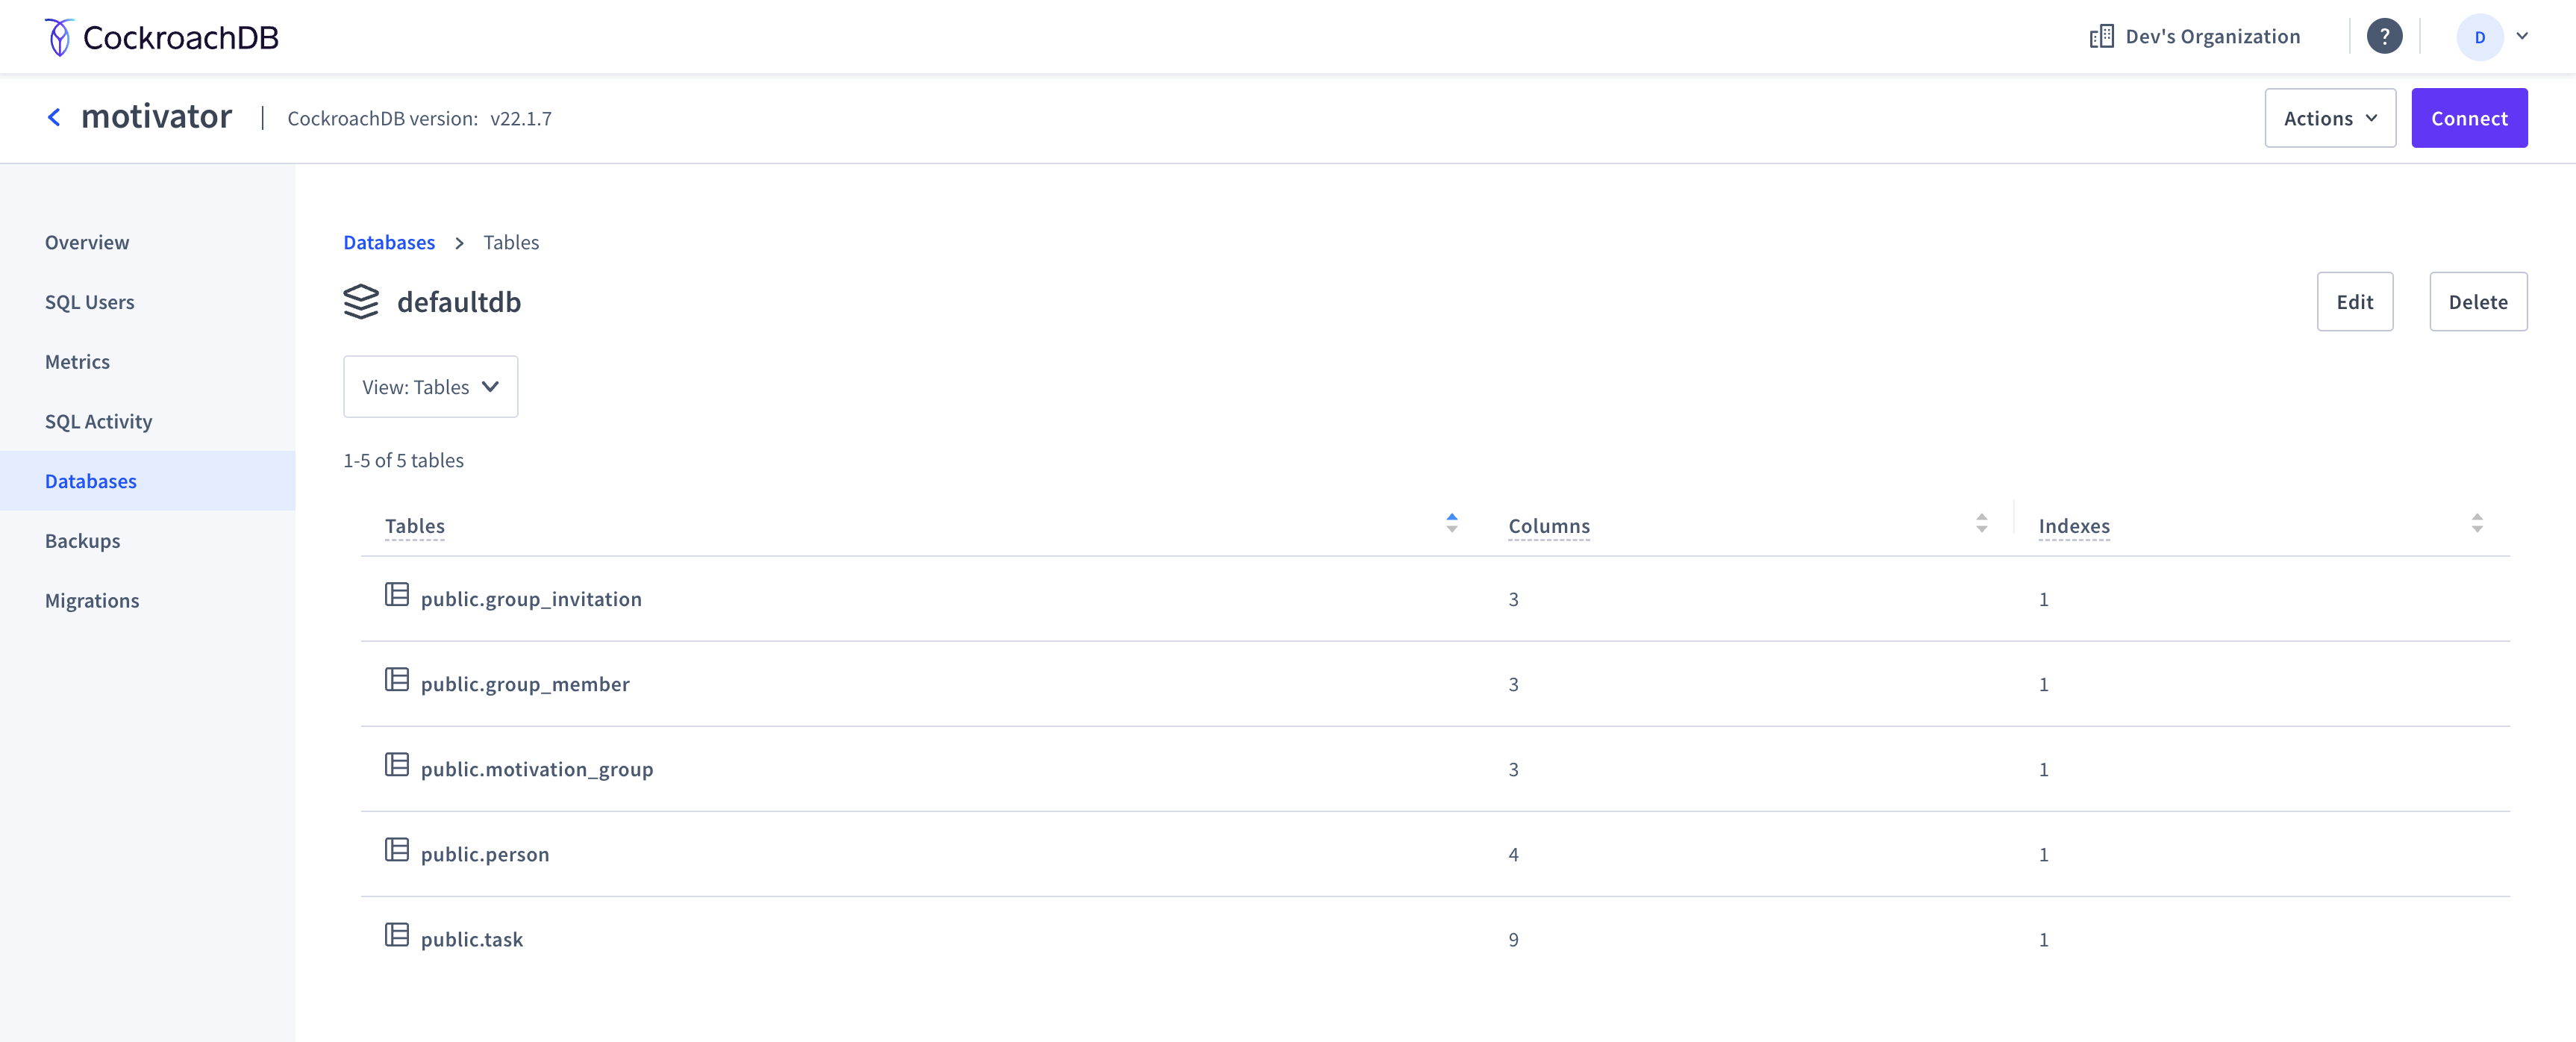Viewport: 2576px width, 1042px height.
Task: Click the Databases breadcrumb link
Action: coord(389,242)
